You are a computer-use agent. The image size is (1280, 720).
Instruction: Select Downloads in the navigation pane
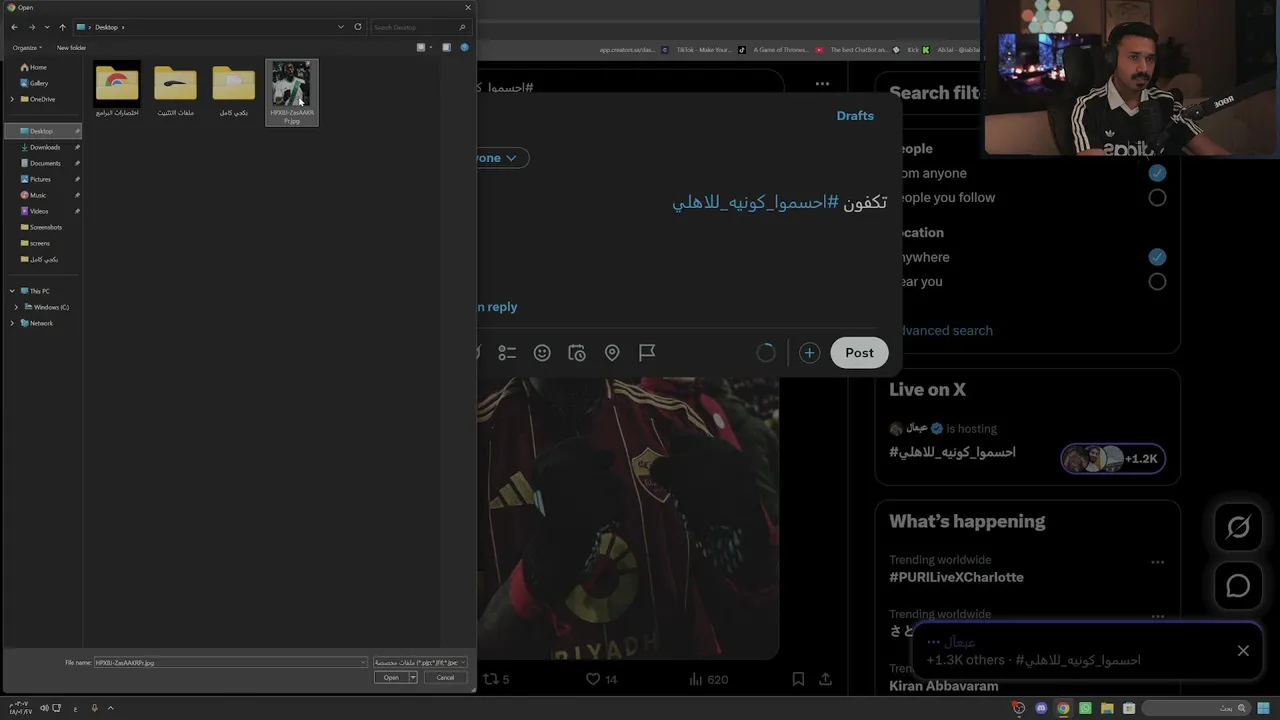click(41, 147)
